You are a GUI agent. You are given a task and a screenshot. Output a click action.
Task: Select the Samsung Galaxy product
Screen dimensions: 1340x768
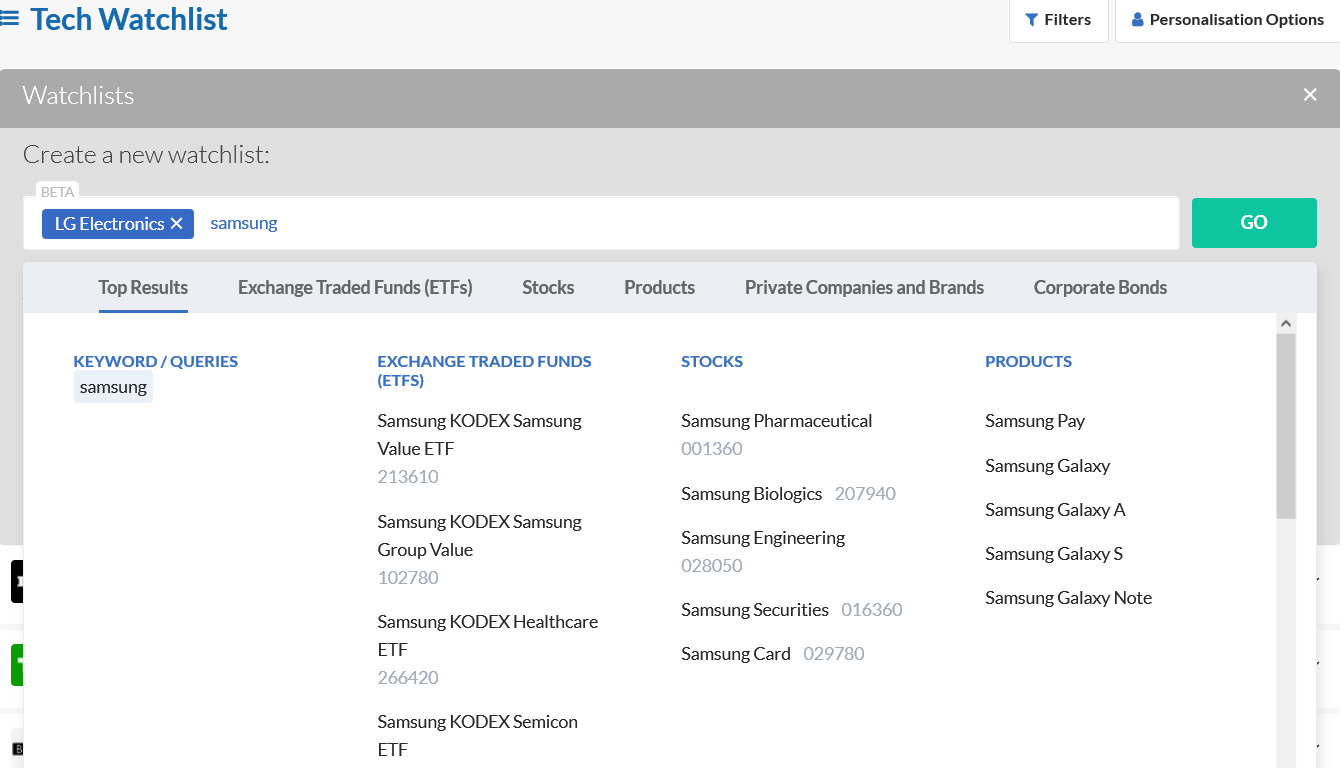(x=1047, y=466)
